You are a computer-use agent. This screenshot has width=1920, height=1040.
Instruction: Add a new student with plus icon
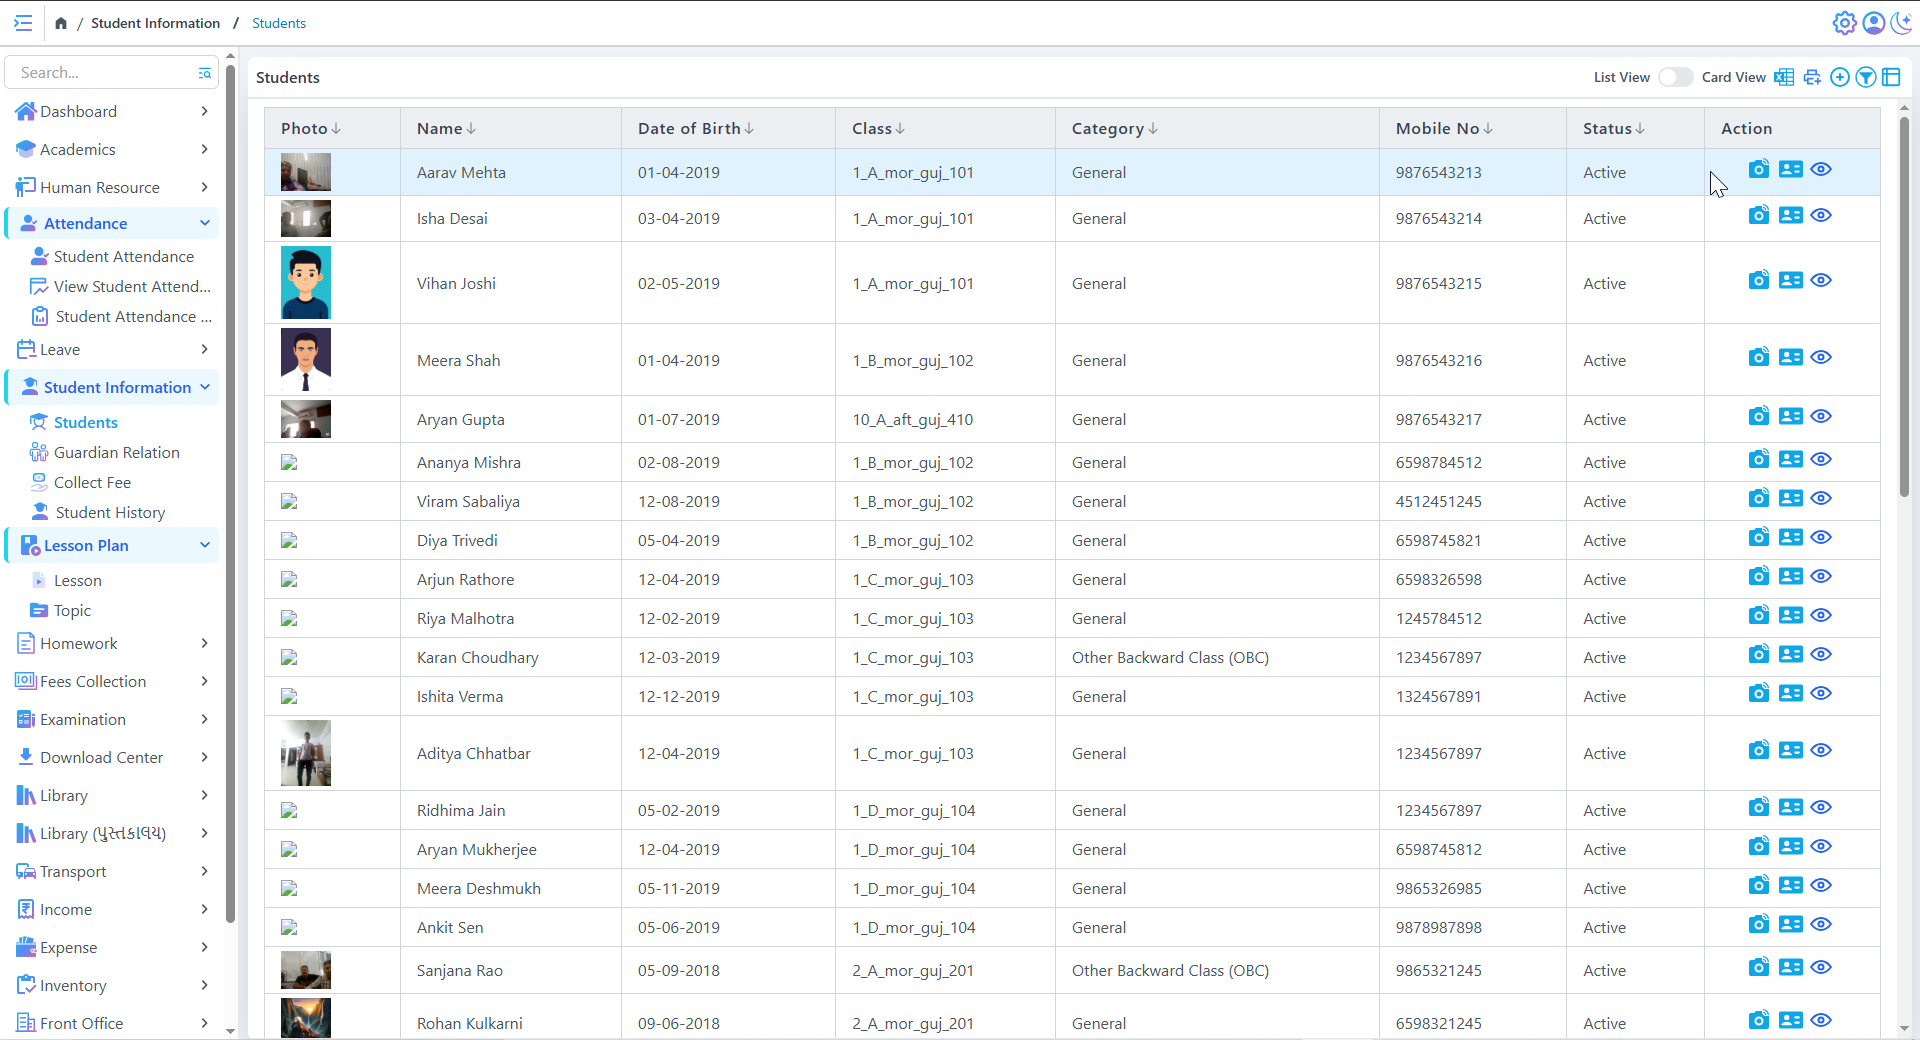click(1839, 77)
